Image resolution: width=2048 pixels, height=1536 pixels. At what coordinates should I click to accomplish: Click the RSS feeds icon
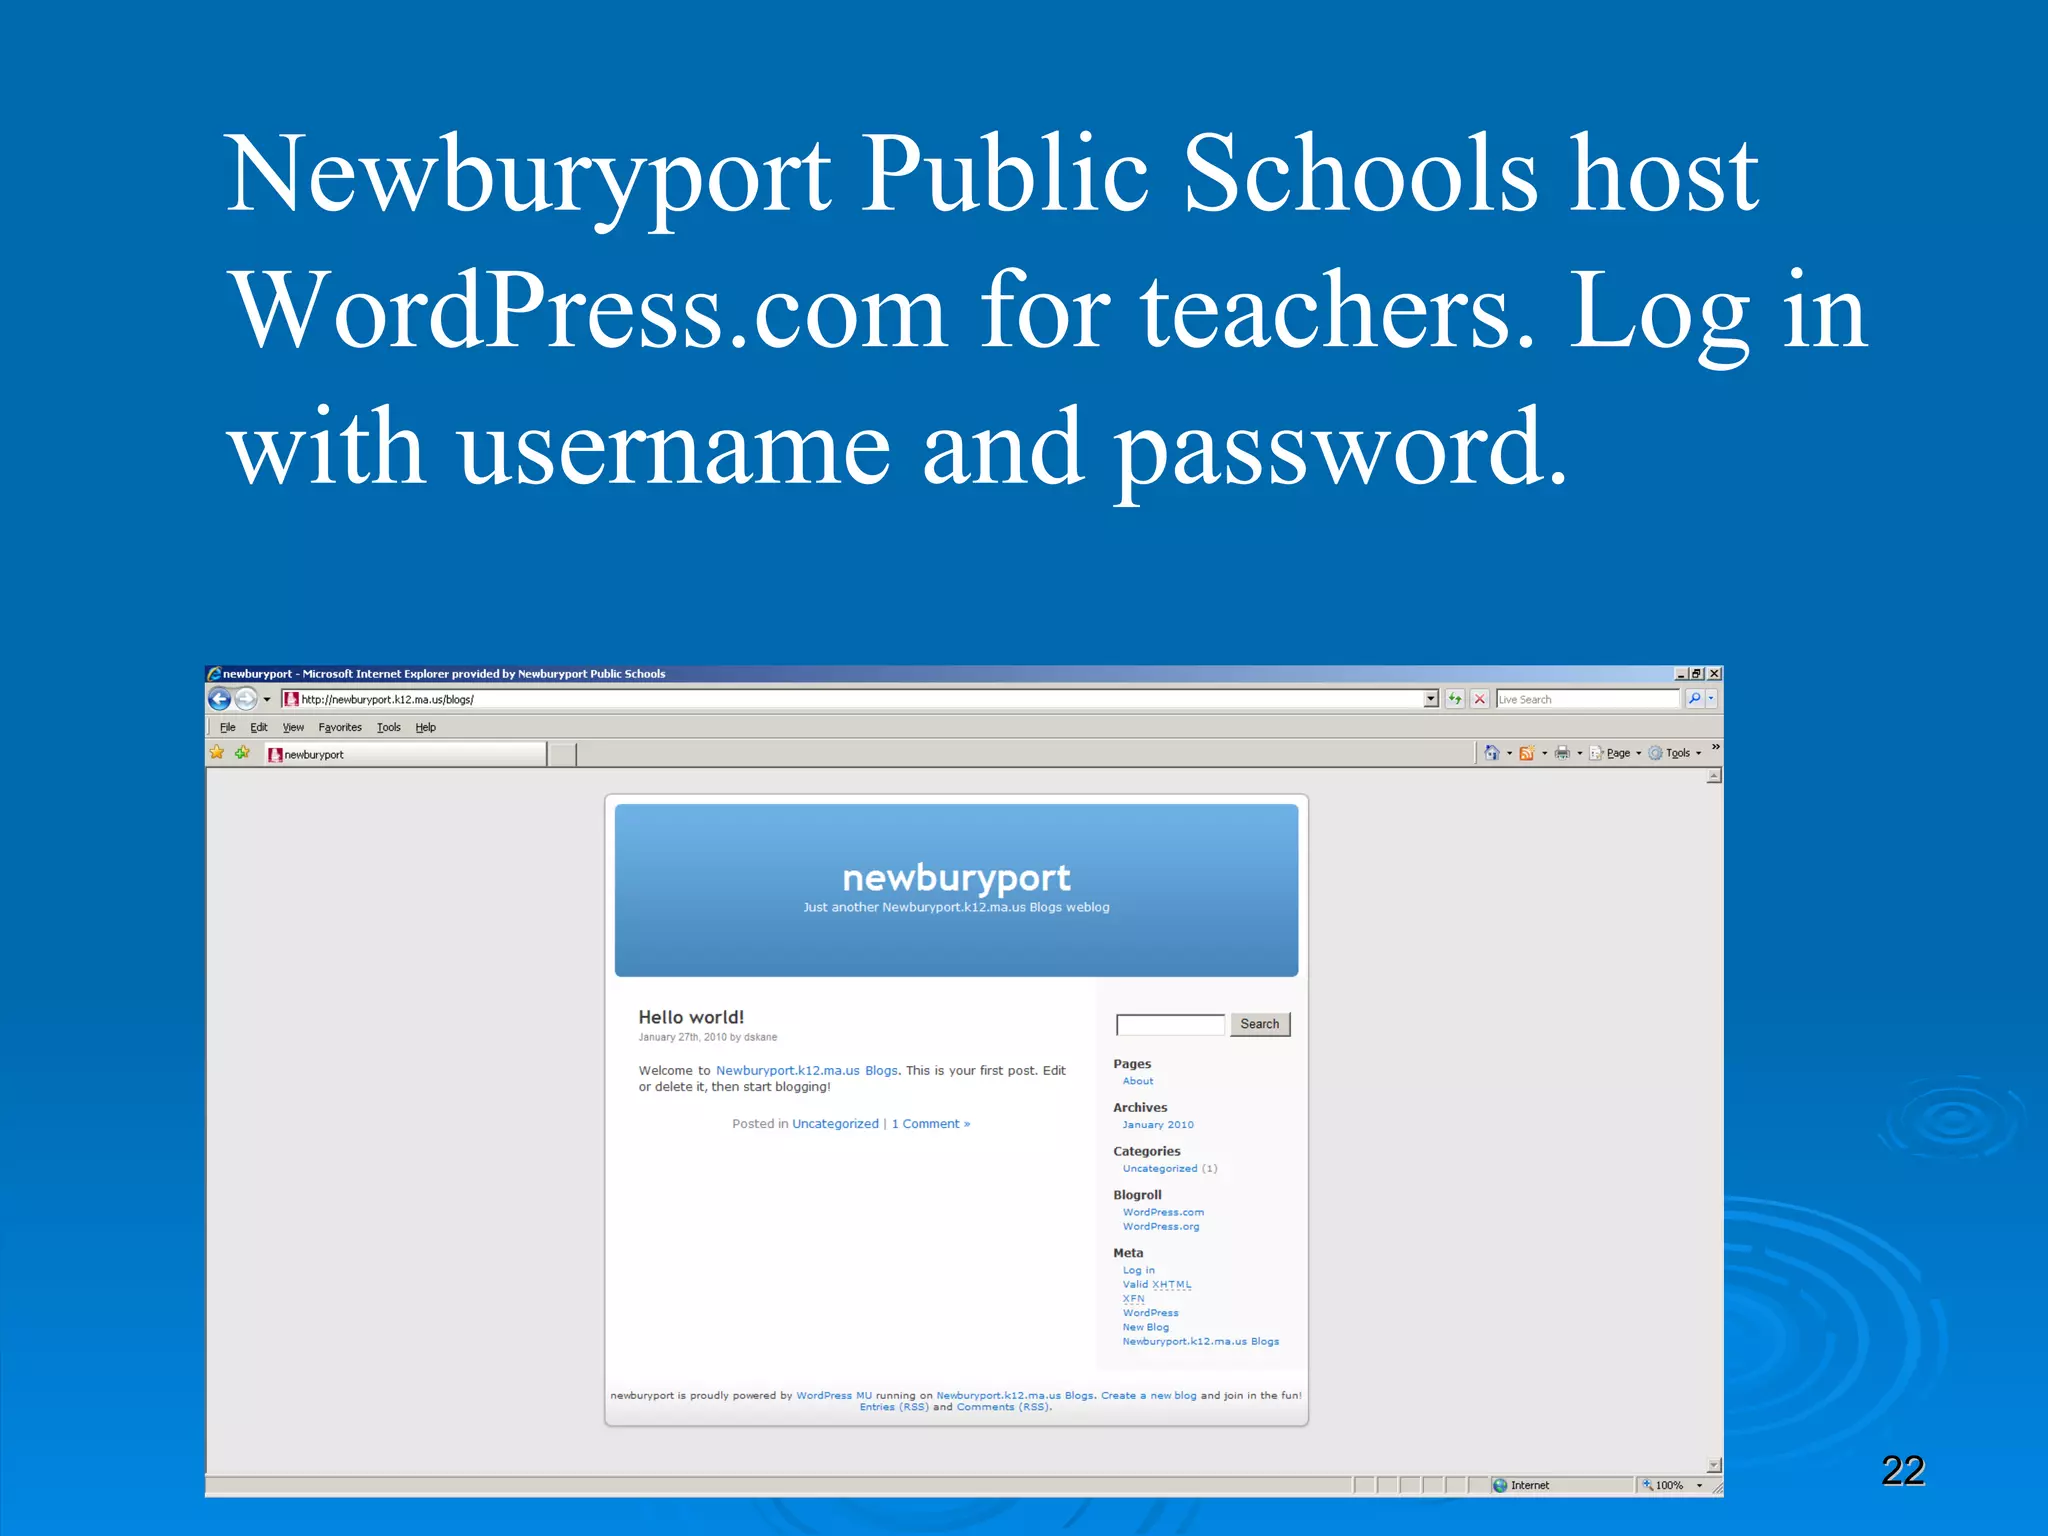click(x=1527, y=753)
